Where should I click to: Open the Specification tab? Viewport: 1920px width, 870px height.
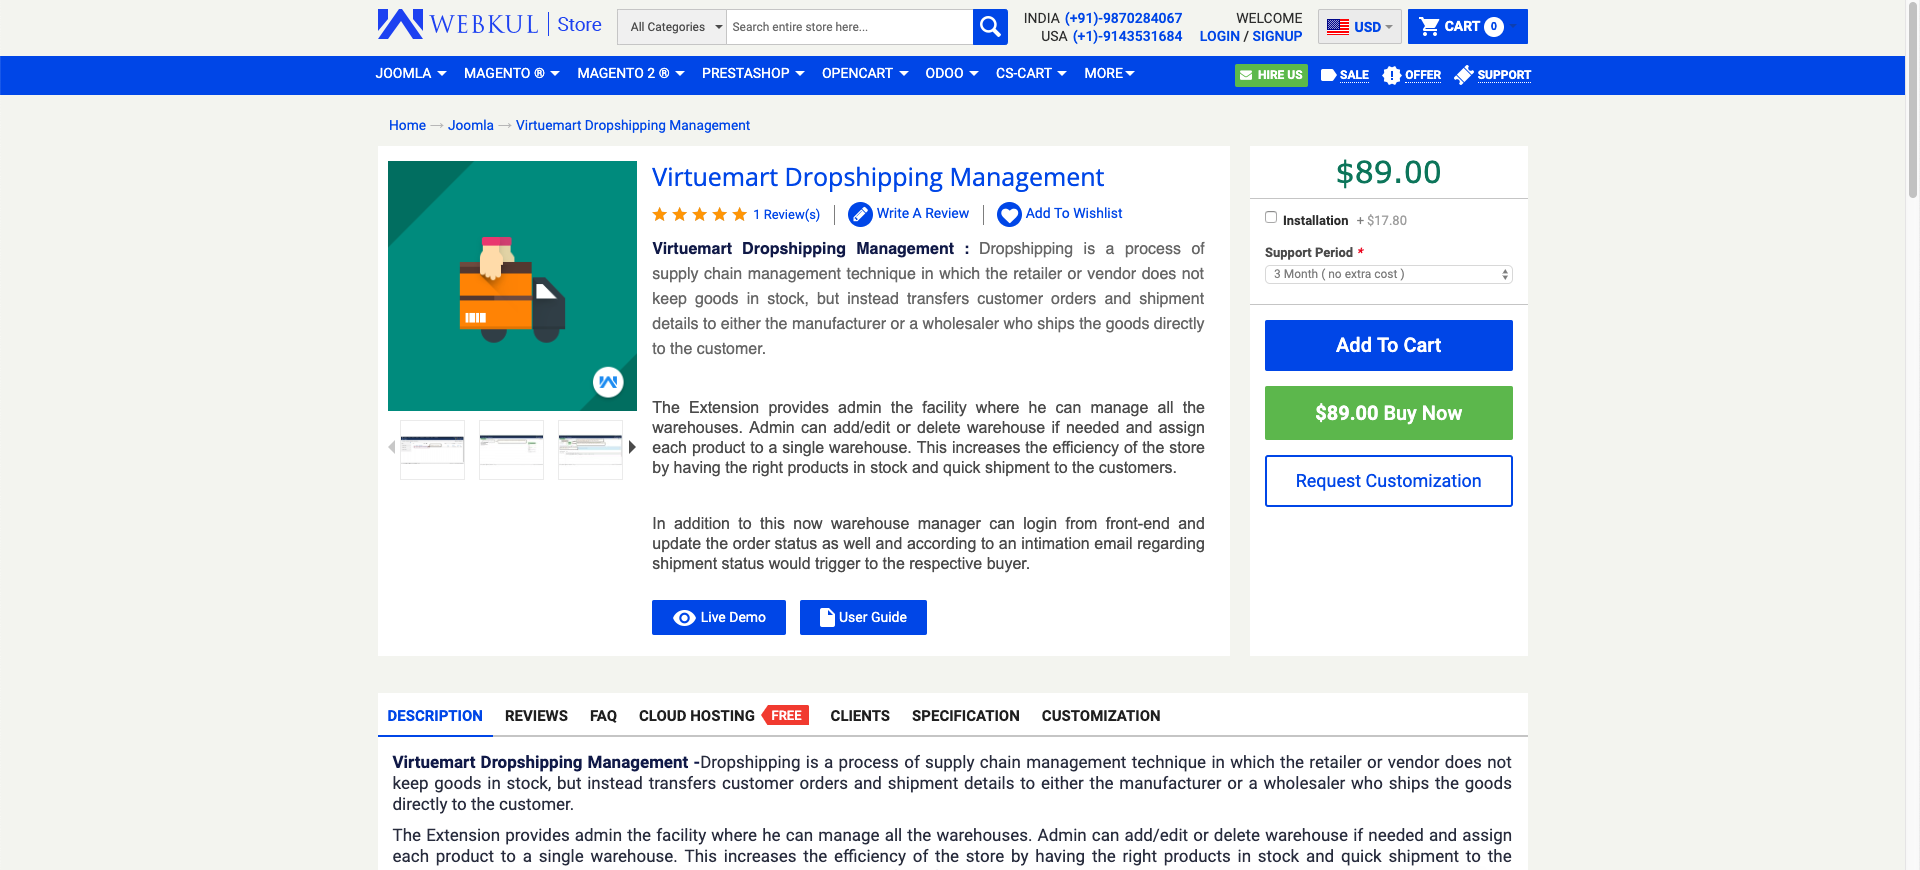(966, 716)
